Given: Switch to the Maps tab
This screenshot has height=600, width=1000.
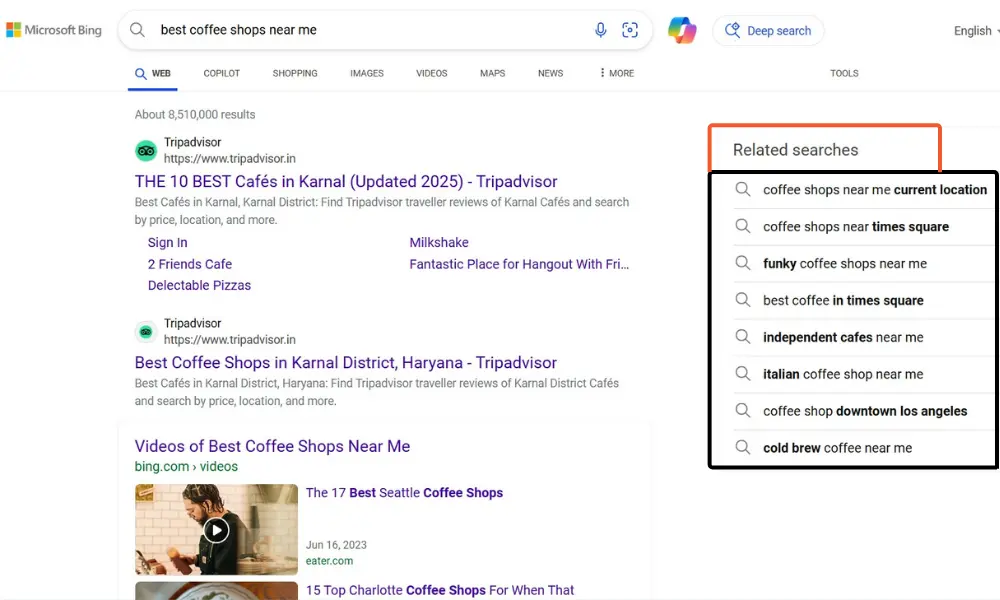Looking at the screenshot, I should point(492,73).
